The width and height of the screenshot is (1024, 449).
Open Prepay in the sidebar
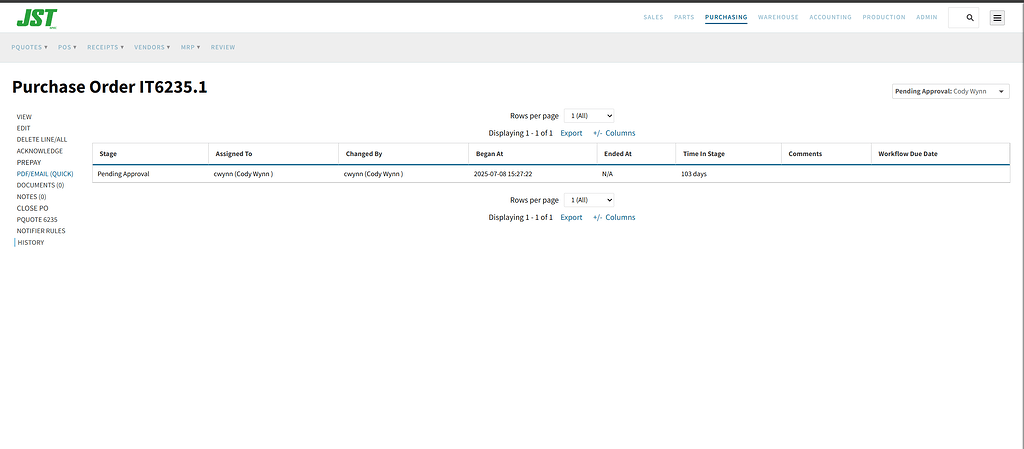(29, 163)
